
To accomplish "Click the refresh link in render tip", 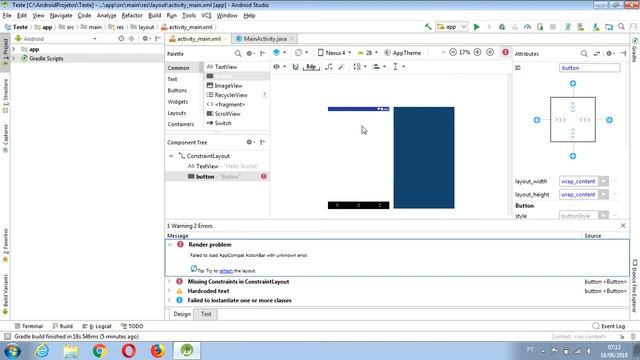I will pyautogui.click(x=226, y=271).
